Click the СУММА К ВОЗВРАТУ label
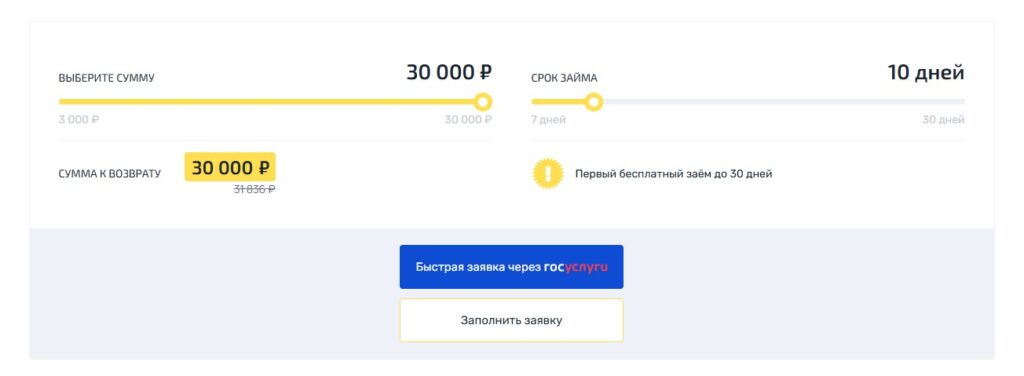 [x=110, y=174]
